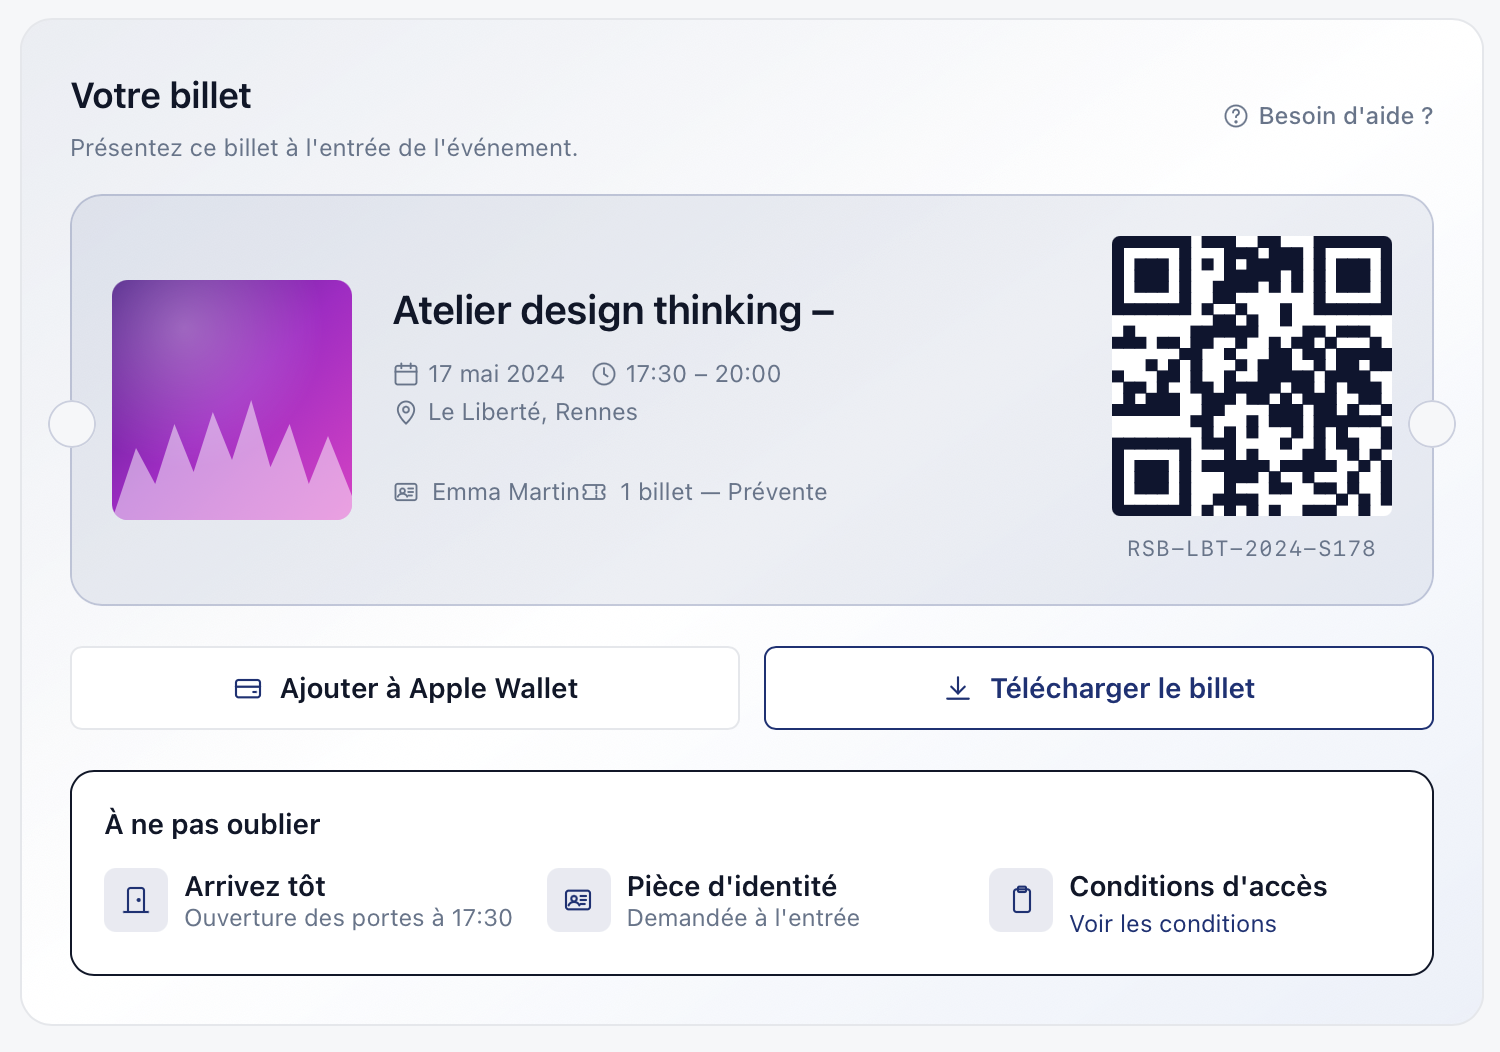The image size is (1500, 1052).
Task: Click the wallet card icon
Action: click(x=248, y=689)
